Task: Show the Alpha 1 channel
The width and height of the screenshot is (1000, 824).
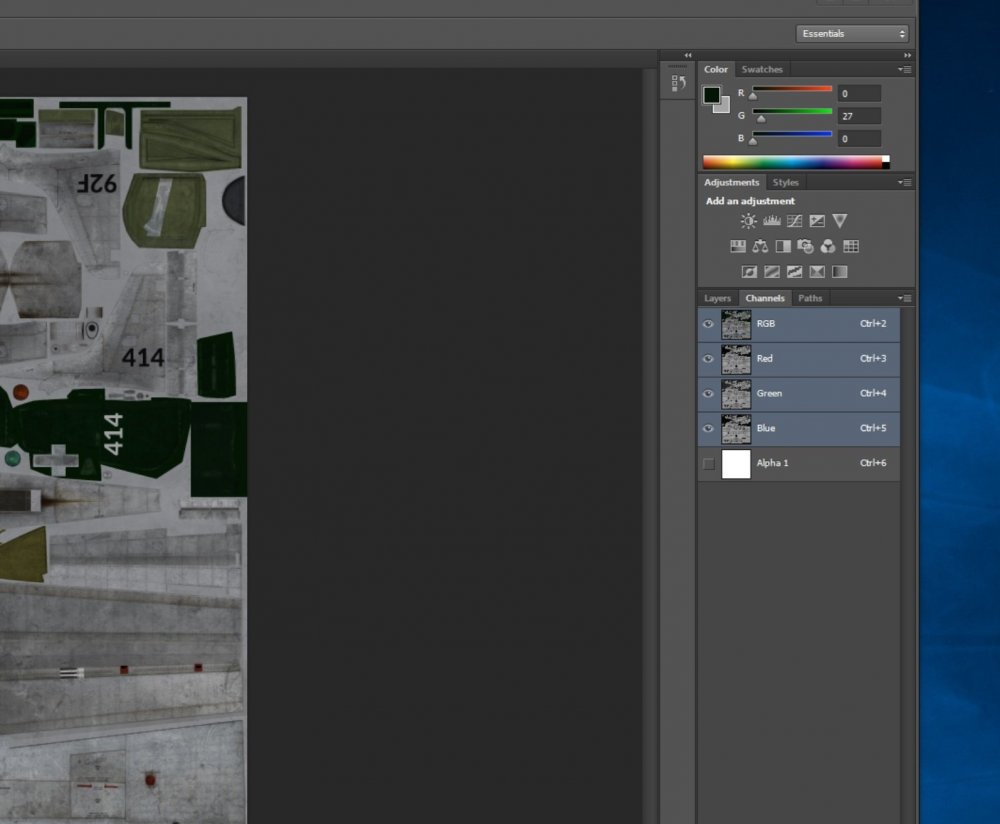Action: pyautogui.click(x=709, y=464)
